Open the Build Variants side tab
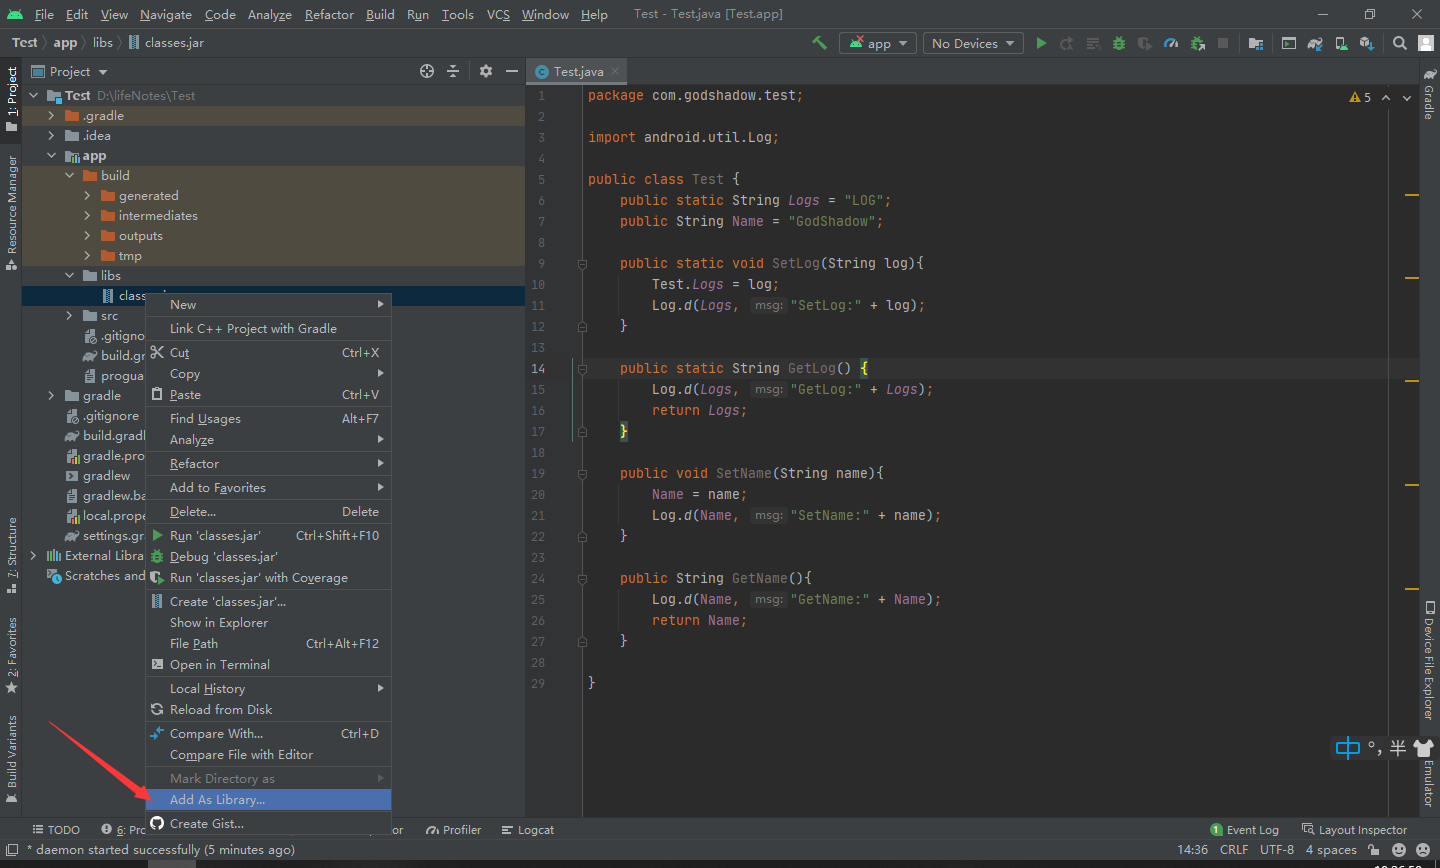Image resolution: width=1440 pixels, height=868 pixels. pos(12,760)
